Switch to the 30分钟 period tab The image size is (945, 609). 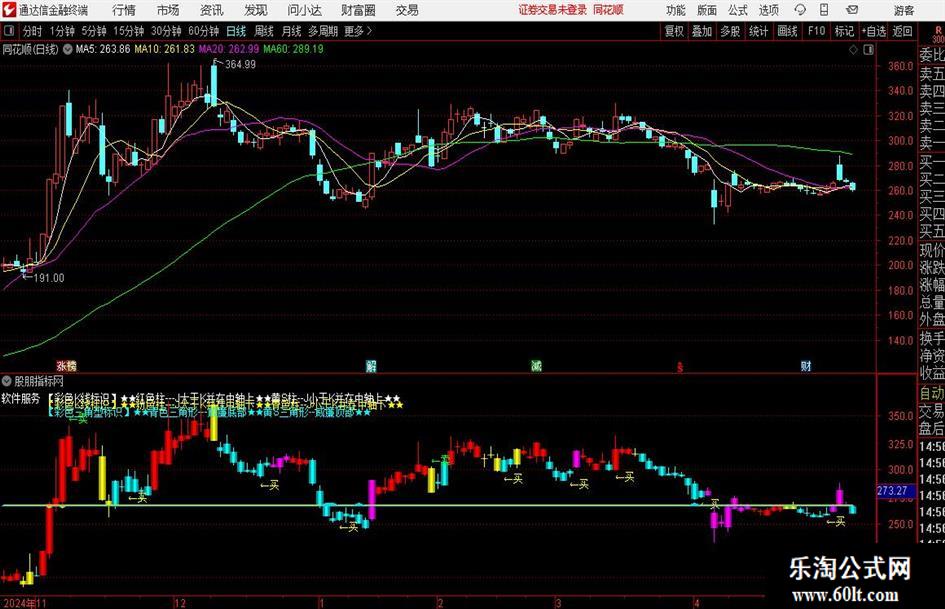[166, 31]
